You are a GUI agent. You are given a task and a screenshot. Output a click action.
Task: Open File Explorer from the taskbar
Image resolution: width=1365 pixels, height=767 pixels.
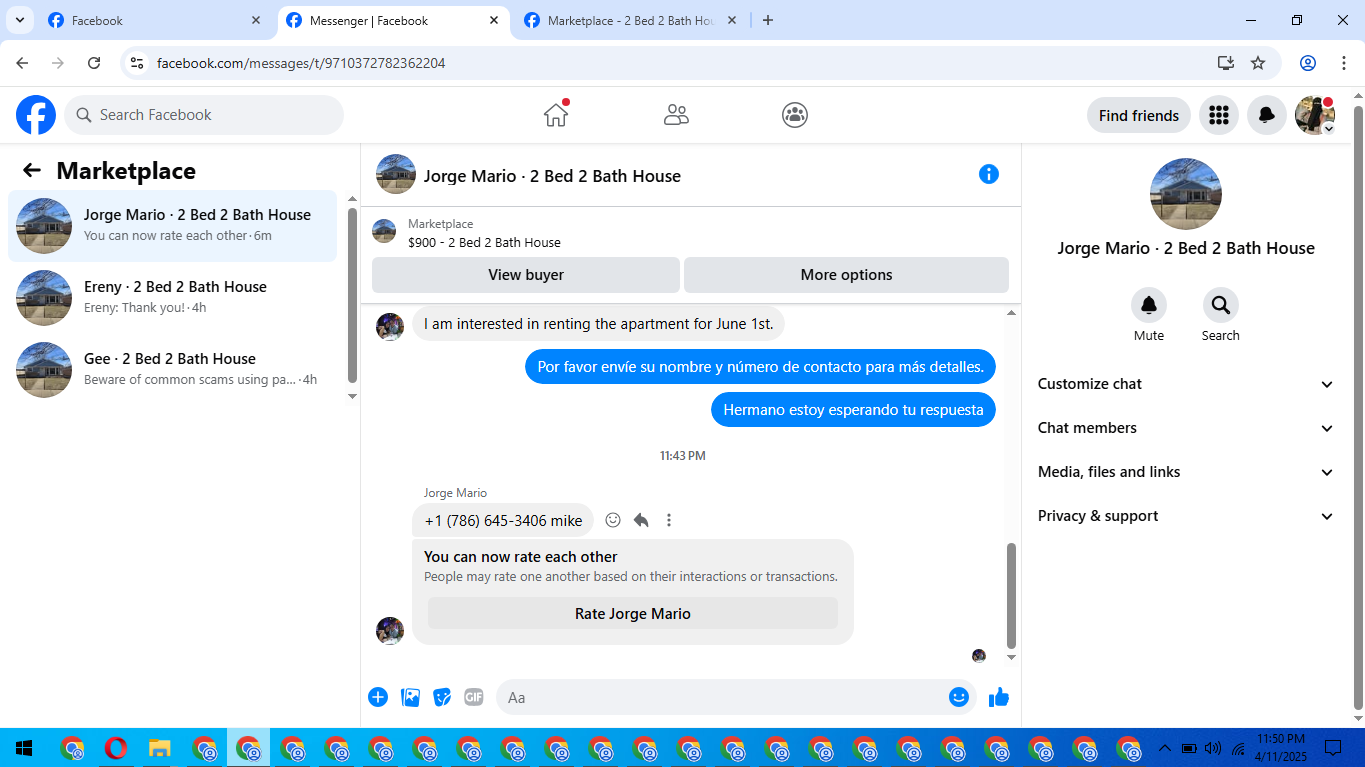[159, 748]
